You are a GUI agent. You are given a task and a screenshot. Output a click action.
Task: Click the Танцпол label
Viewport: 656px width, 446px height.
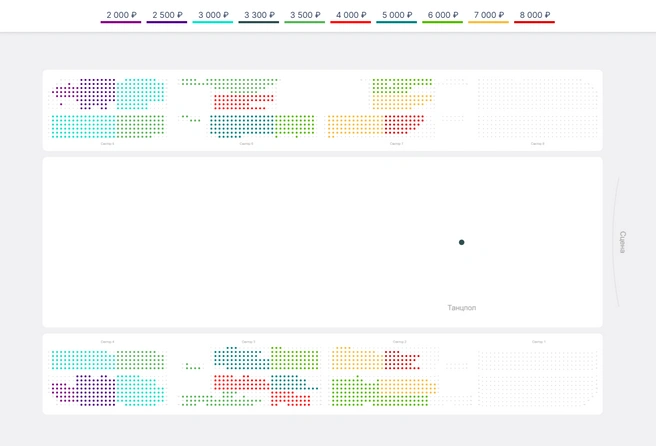[x=462, y=308]
